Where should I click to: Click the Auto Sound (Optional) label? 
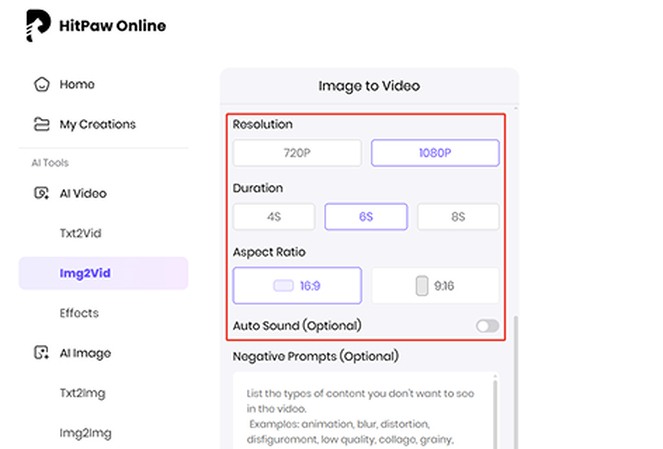coord(297,326)
